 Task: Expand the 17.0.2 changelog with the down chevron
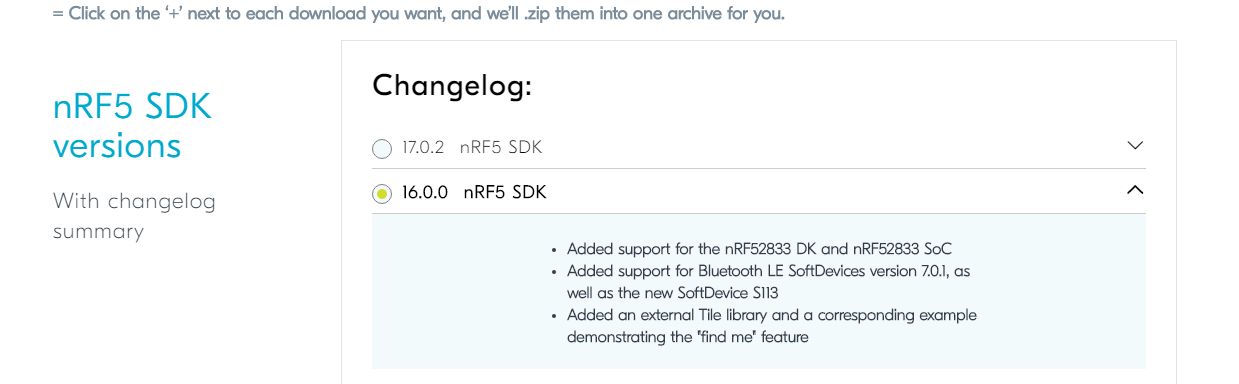point(1135,146)
